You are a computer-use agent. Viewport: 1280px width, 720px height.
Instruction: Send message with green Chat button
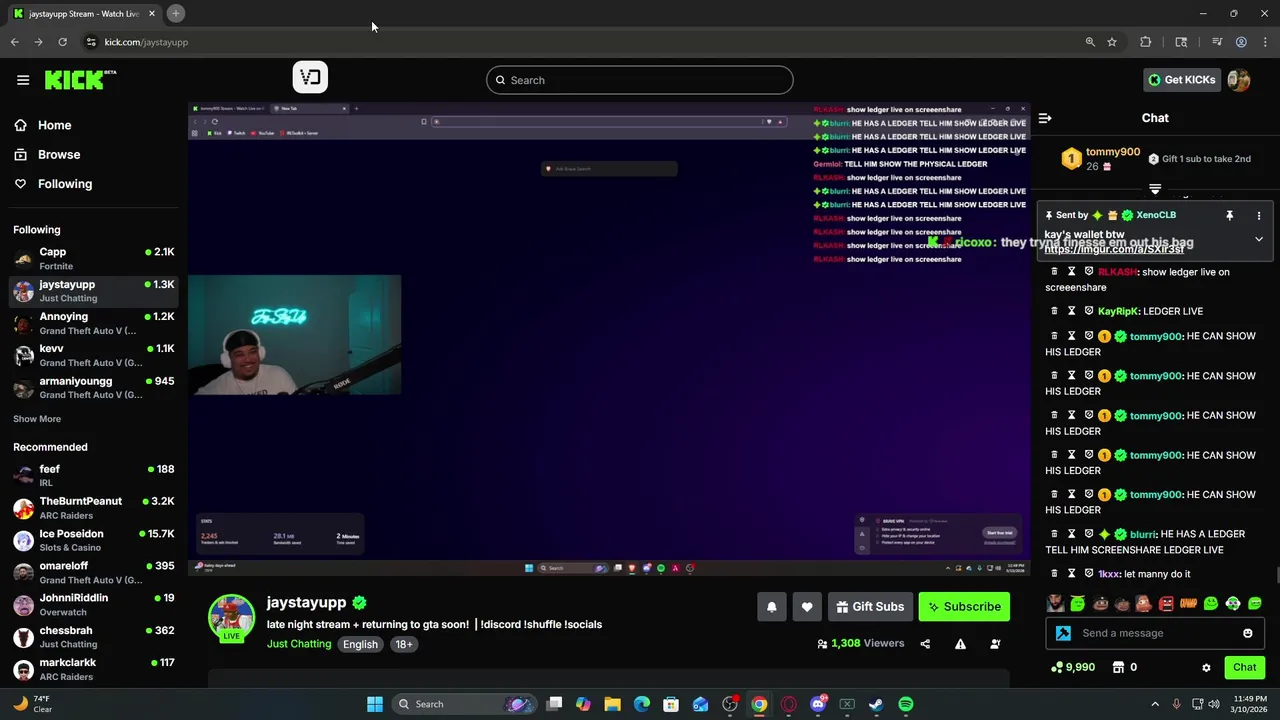coord(1244,667)
